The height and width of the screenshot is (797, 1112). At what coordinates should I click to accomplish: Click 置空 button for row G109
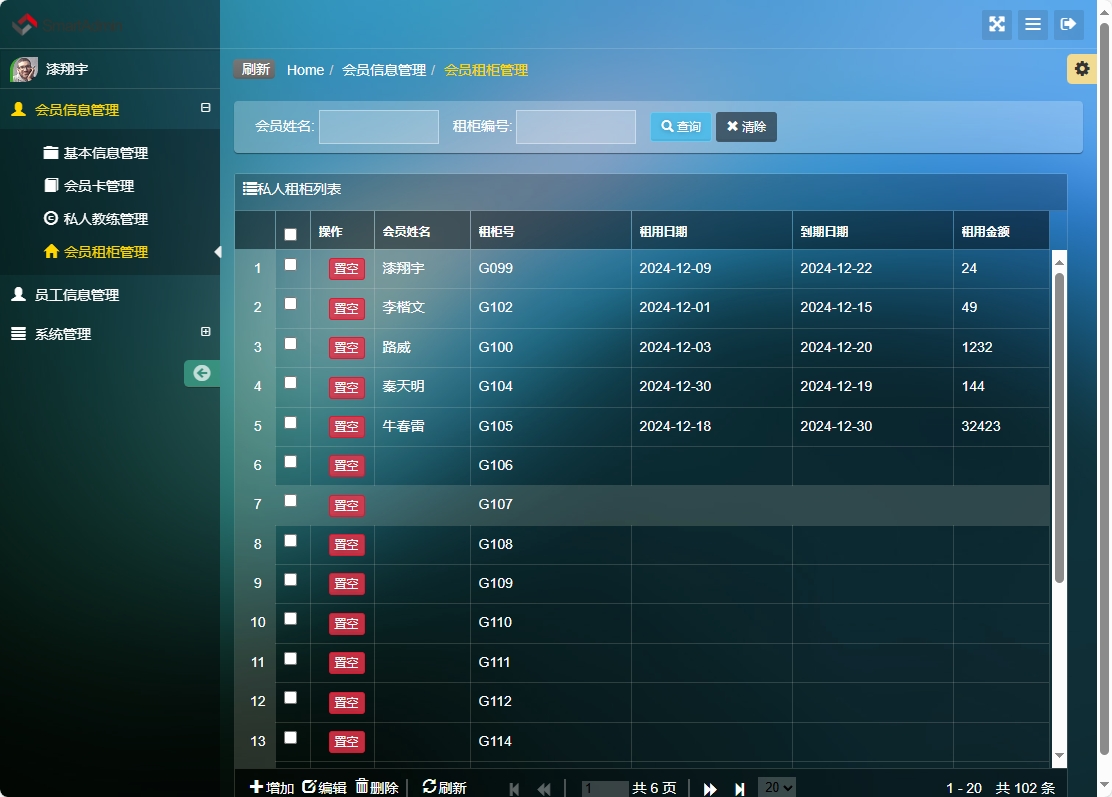point(347,584)
